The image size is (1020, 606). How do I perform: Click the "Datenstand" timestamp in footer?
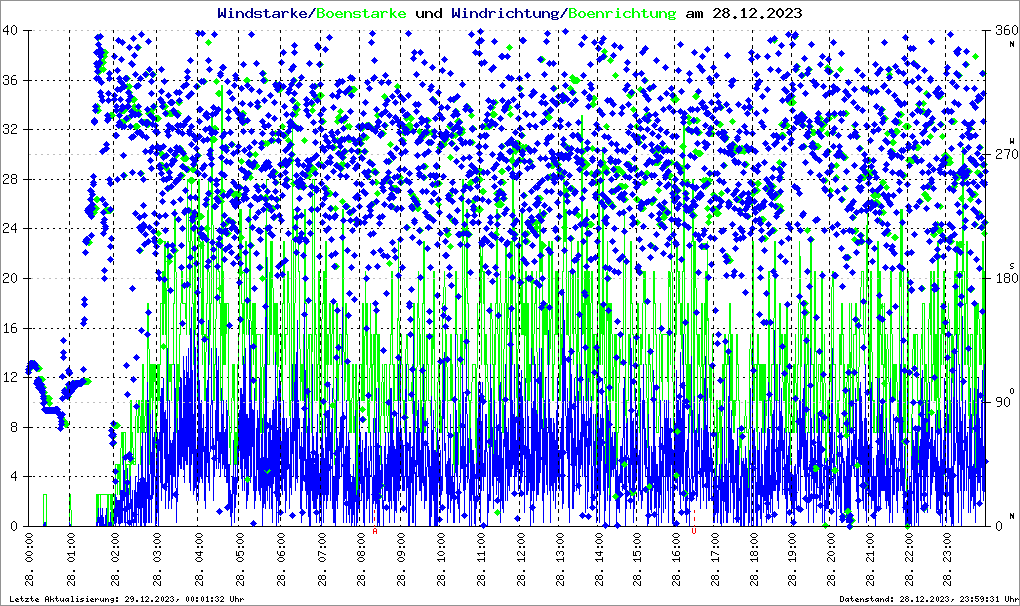click(x=928, y=598)
